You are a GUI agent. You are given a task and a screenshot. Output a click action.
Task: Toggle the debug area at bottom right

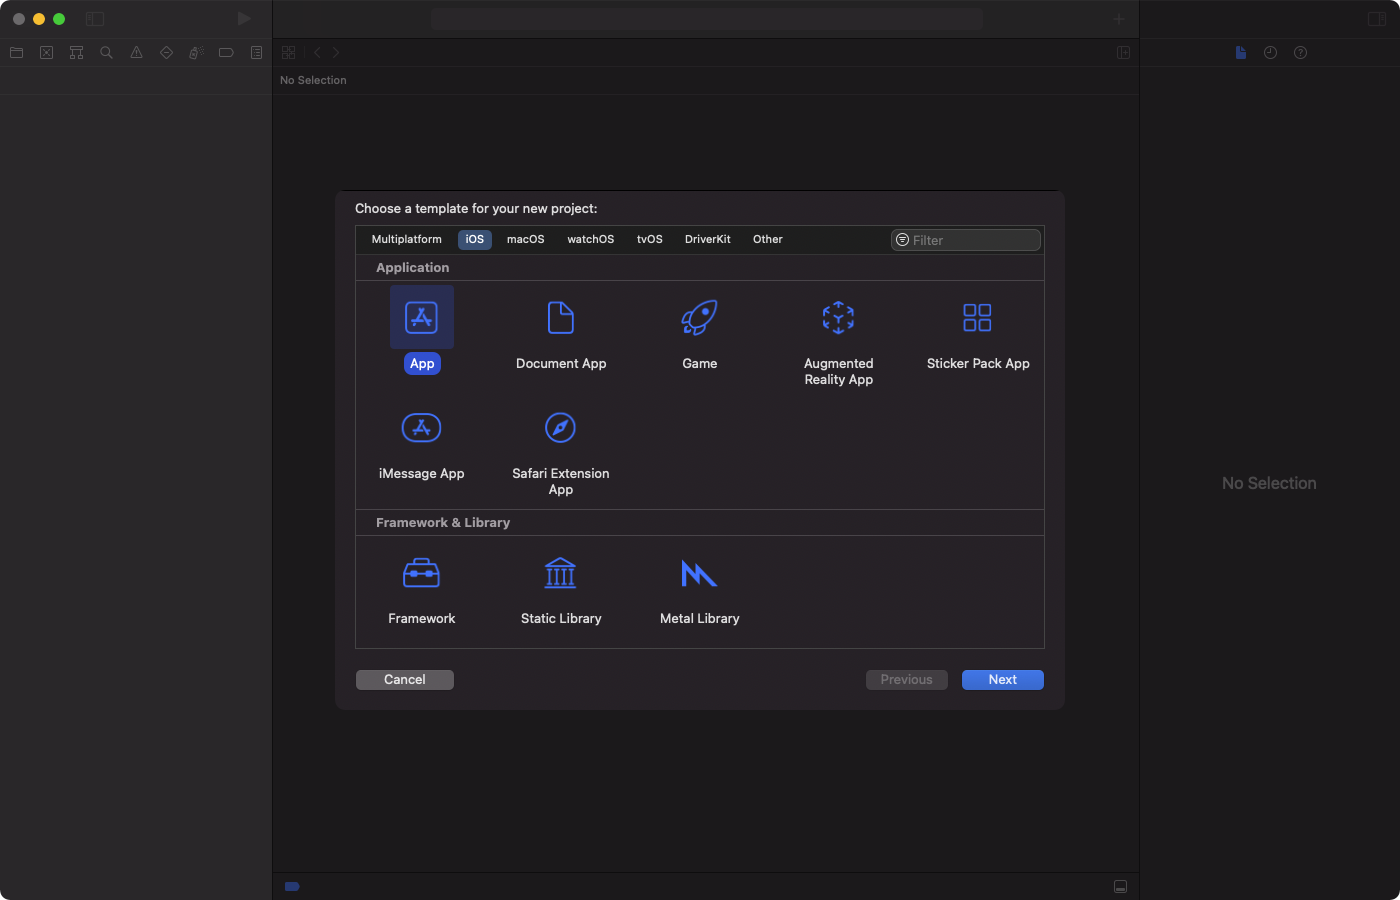pos(1121,887)
